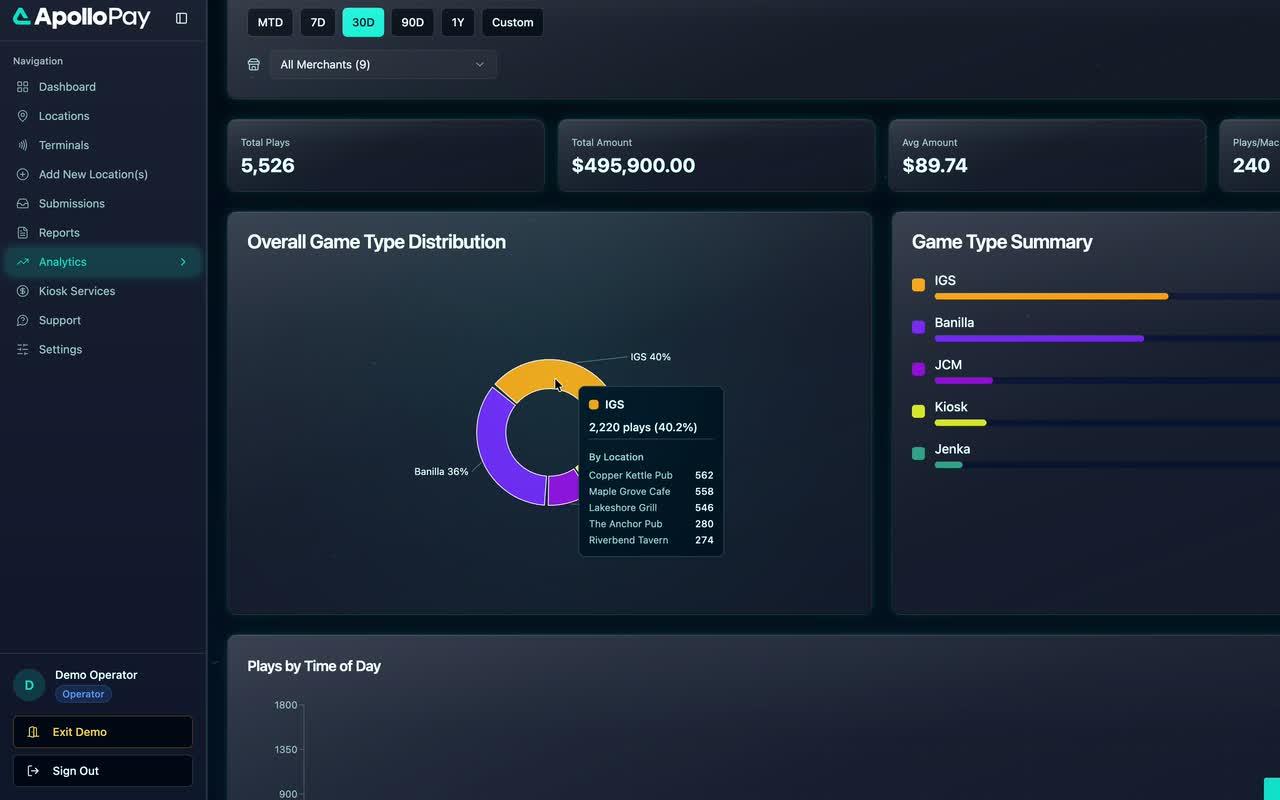
Task: Click the IGS 40% chart label
Action: click(x=650, y=357)
